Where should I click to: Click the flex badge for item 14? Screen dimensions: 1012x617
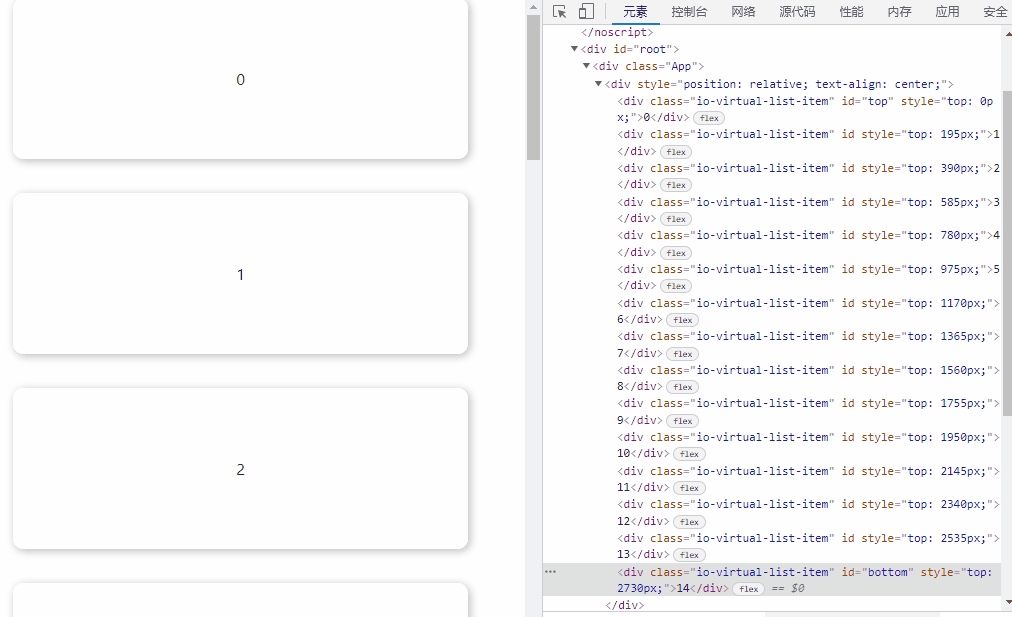tap(749, 589)
